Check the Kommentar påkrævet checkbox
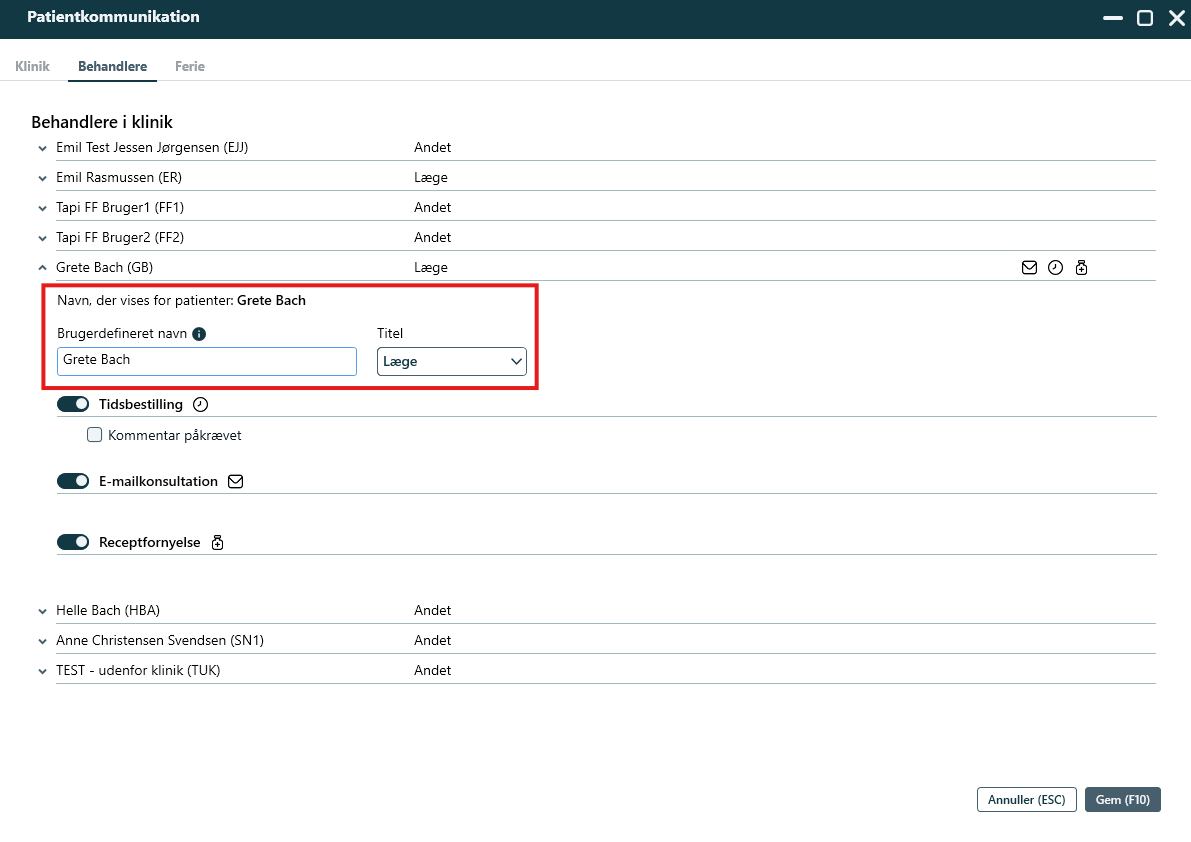The height and width of the screenshot is (842, 1191). pos(94,435)
